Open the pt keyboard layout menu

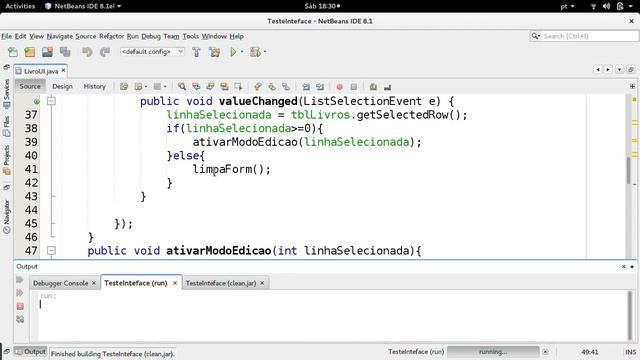(567, 6)
